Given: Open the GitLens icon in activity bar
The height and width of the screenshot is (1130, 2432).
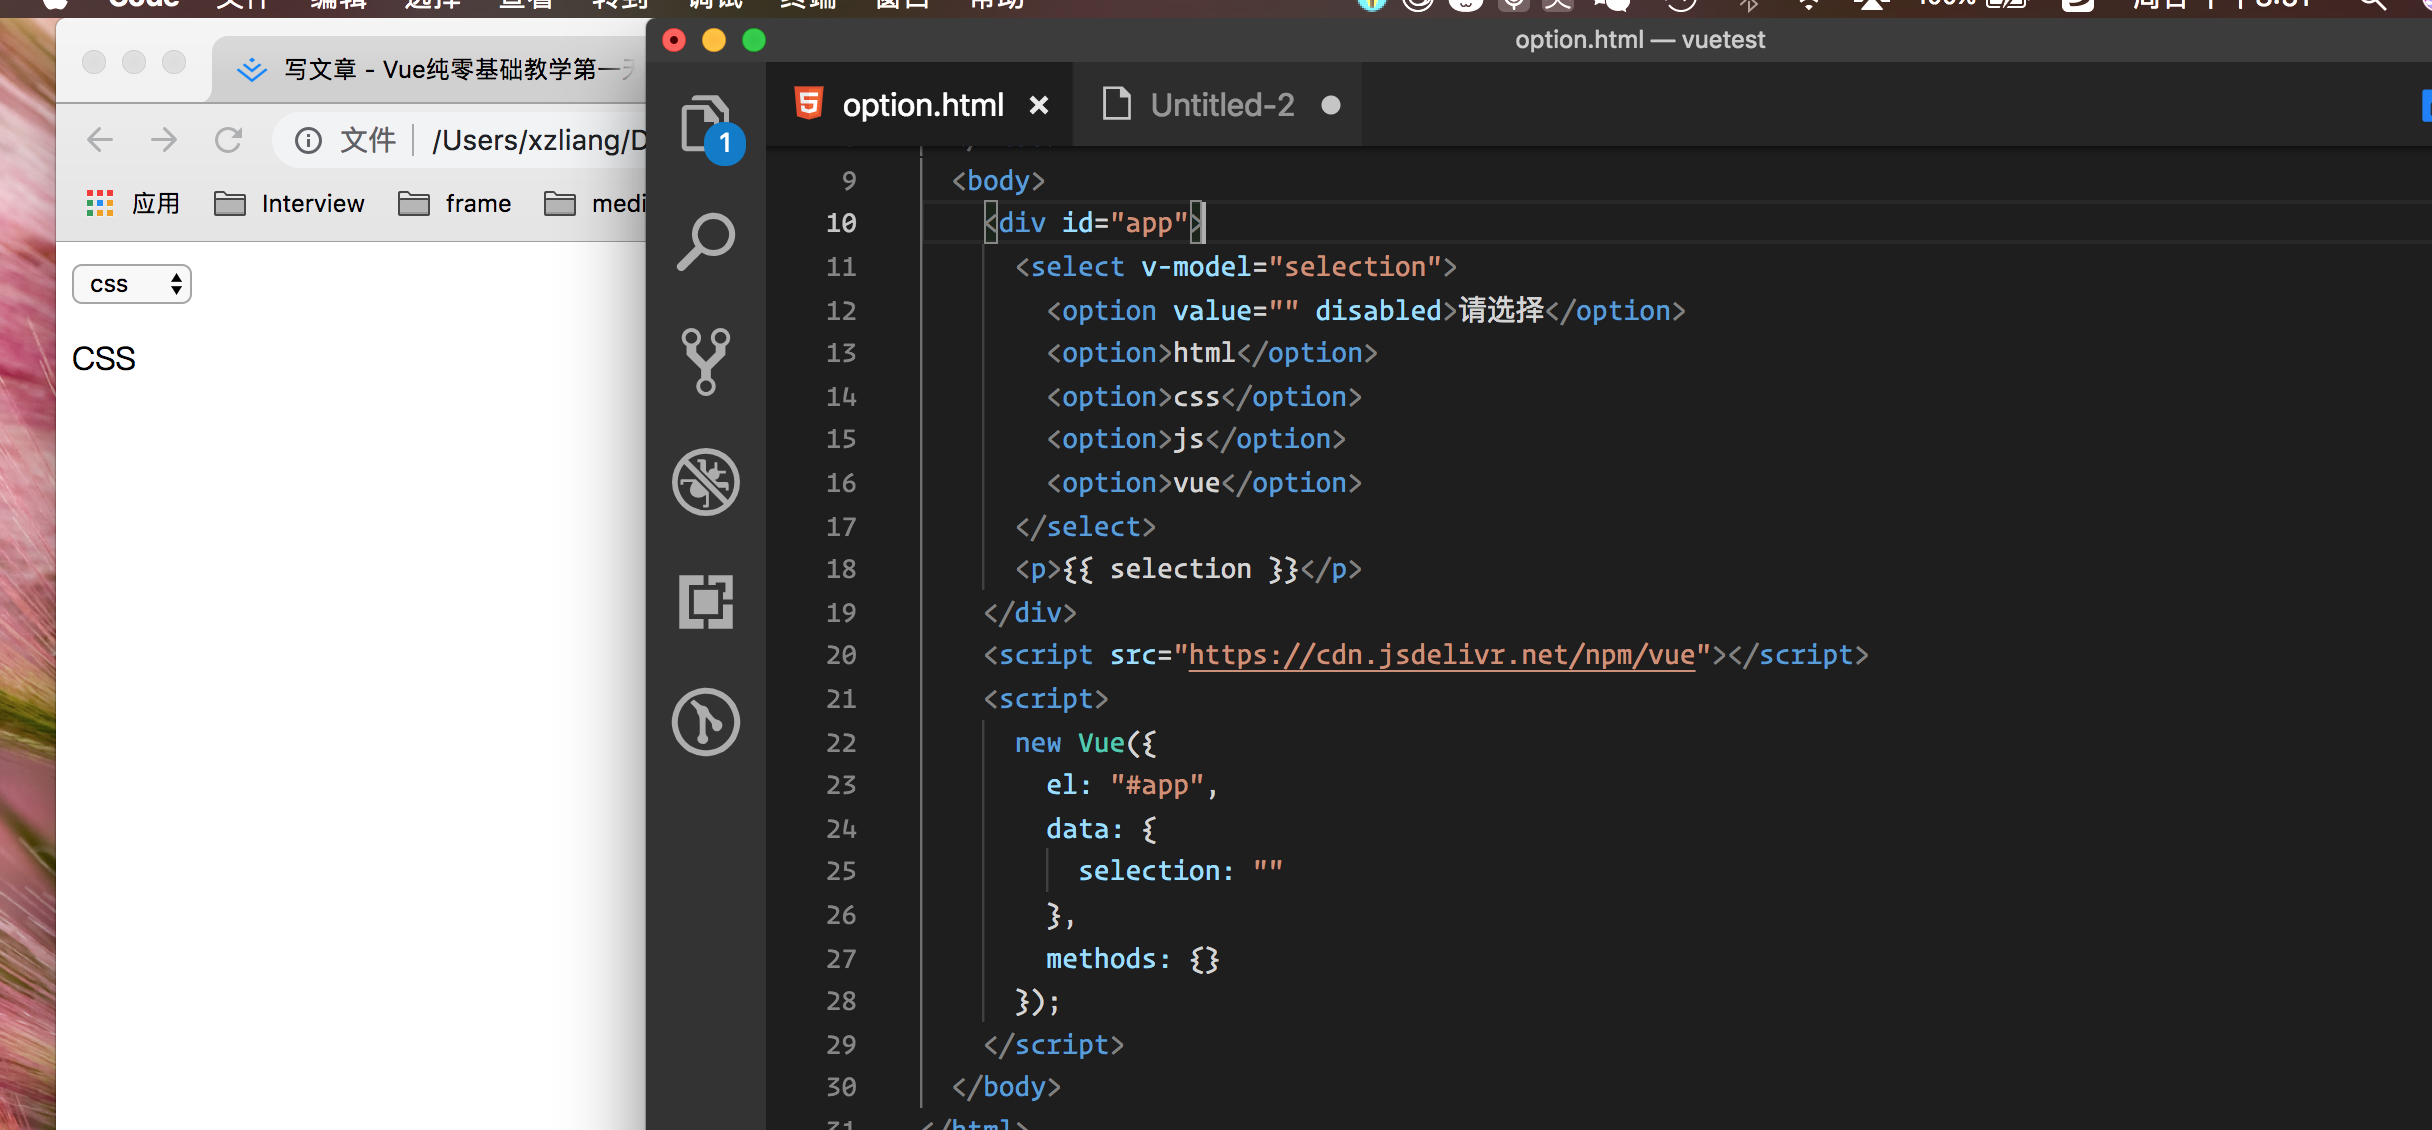Looking at the screenshot, I should pos(706,721).
